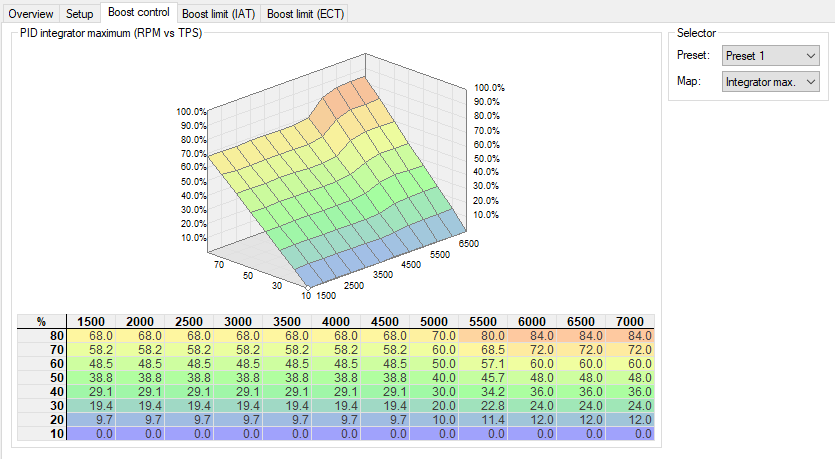Select cell 36.0 at 7000 RPM, 40 TPS
This screenshot has width=835, height=459.
click(x=630, y=391)
